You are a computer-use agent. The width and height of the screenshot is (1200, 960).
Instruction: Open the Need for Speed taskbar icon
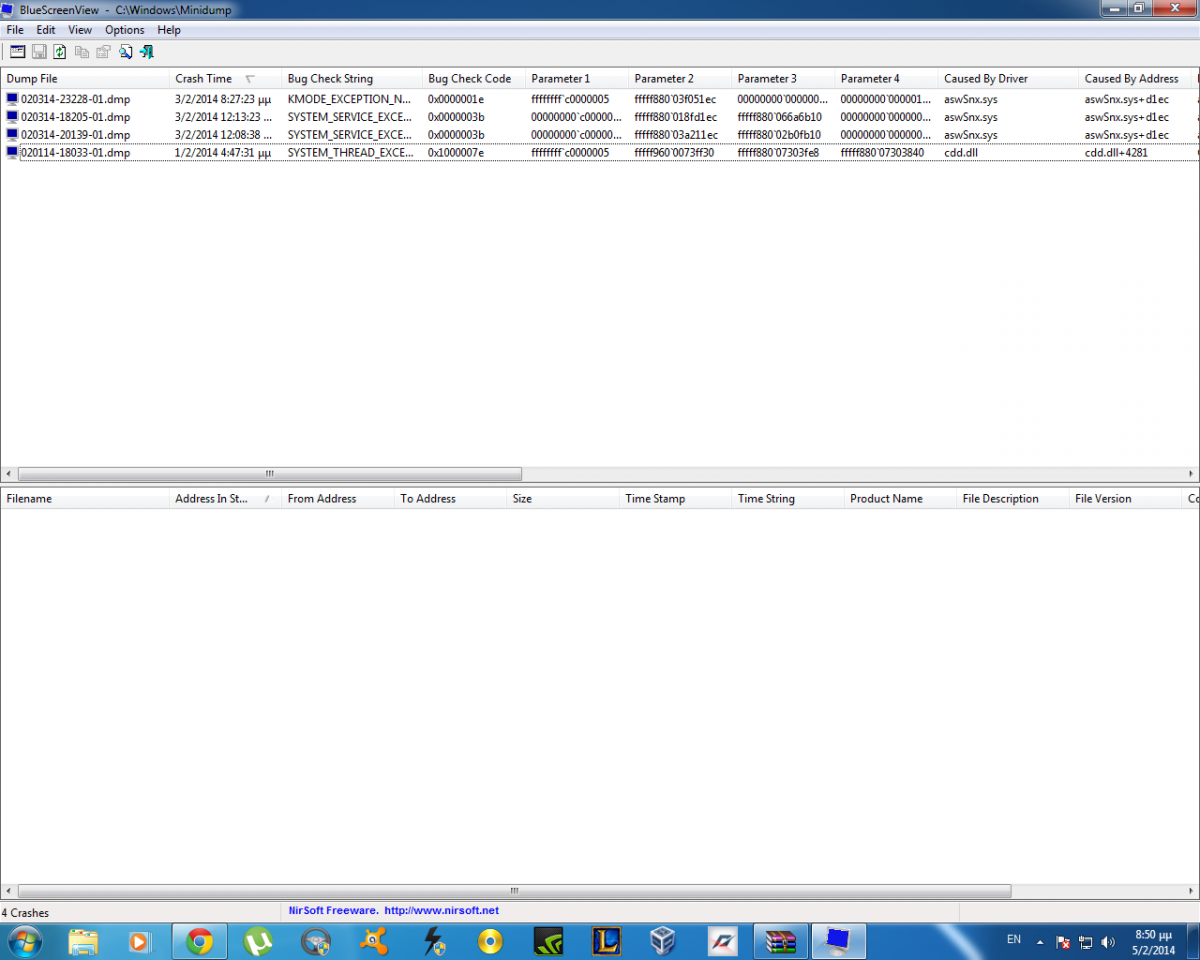pyautogui.click(x=722, y=941)
